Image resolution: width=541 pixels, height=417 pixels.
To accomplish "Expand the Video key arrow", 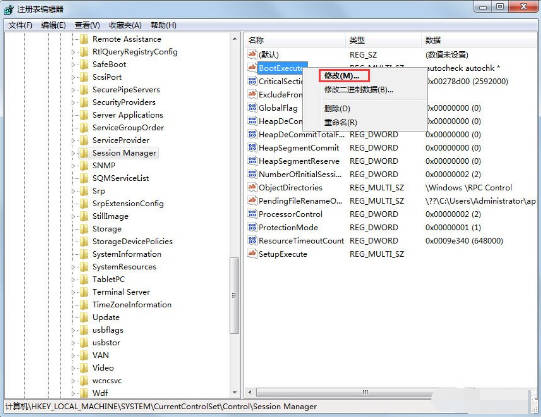I will tap(73, 368).
